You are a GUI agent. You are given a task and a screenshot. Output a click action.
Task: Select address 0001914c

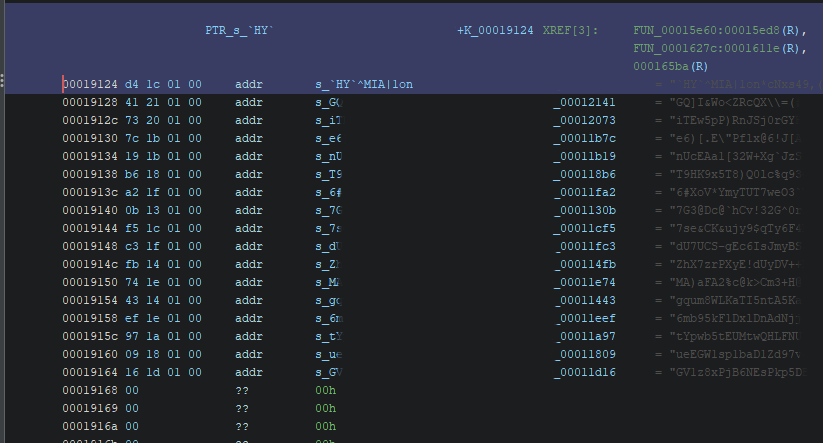pyautogui.click(x=90, y=265)
